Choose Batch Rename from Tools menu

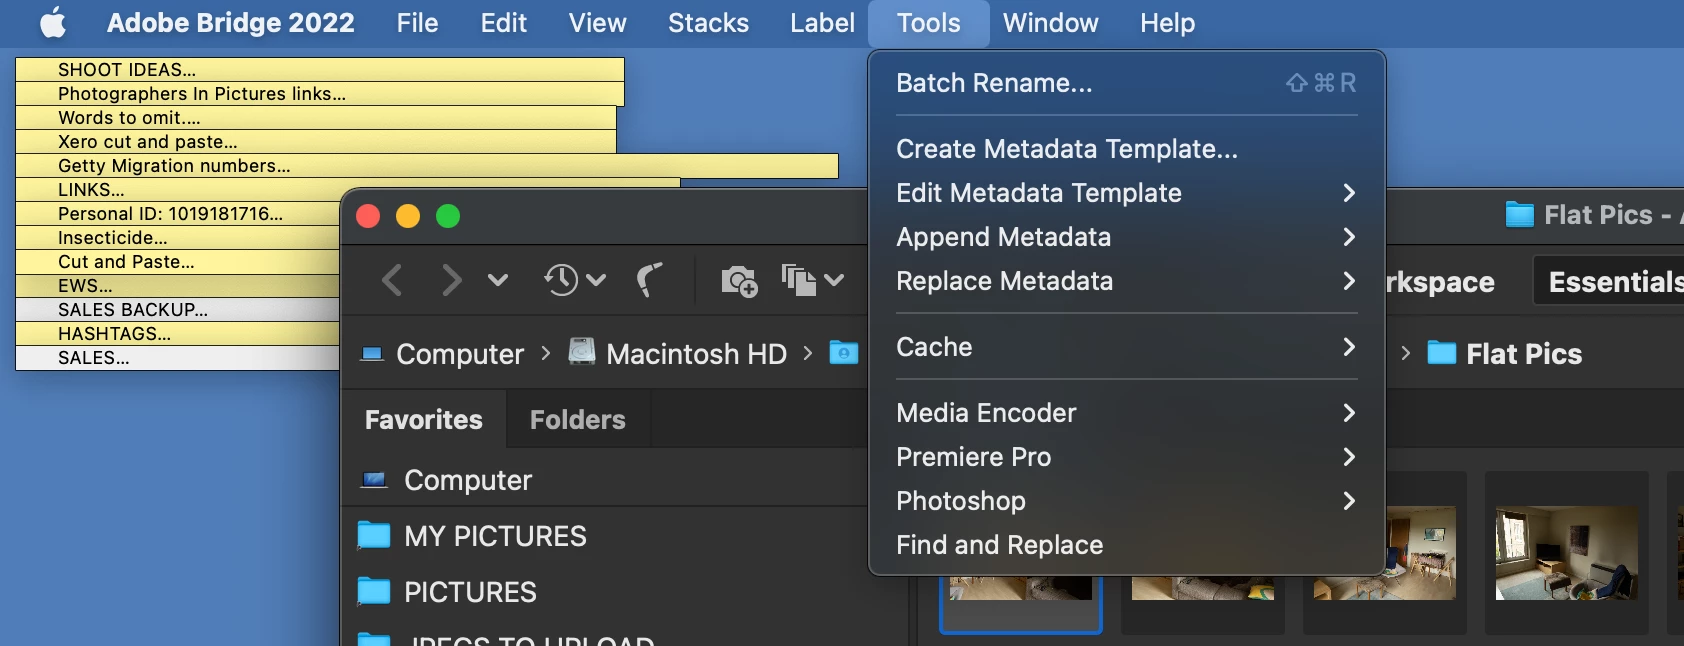coord(1127,83)
